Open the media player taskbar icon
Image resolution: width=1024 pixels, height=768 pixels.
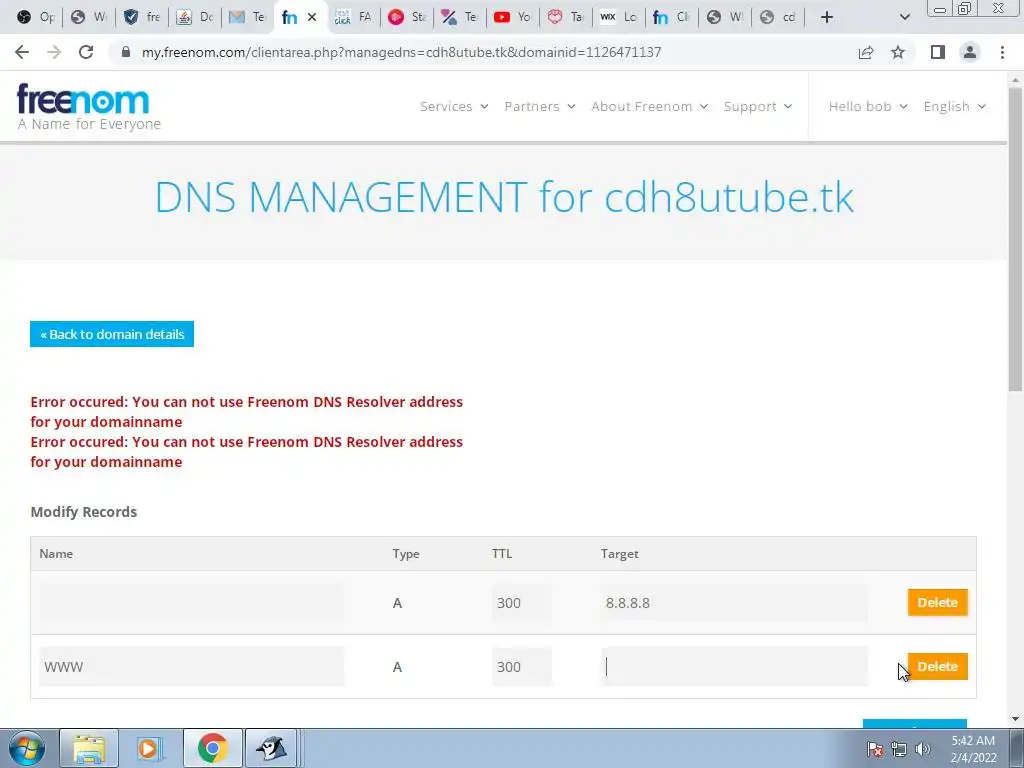(150, 748)
